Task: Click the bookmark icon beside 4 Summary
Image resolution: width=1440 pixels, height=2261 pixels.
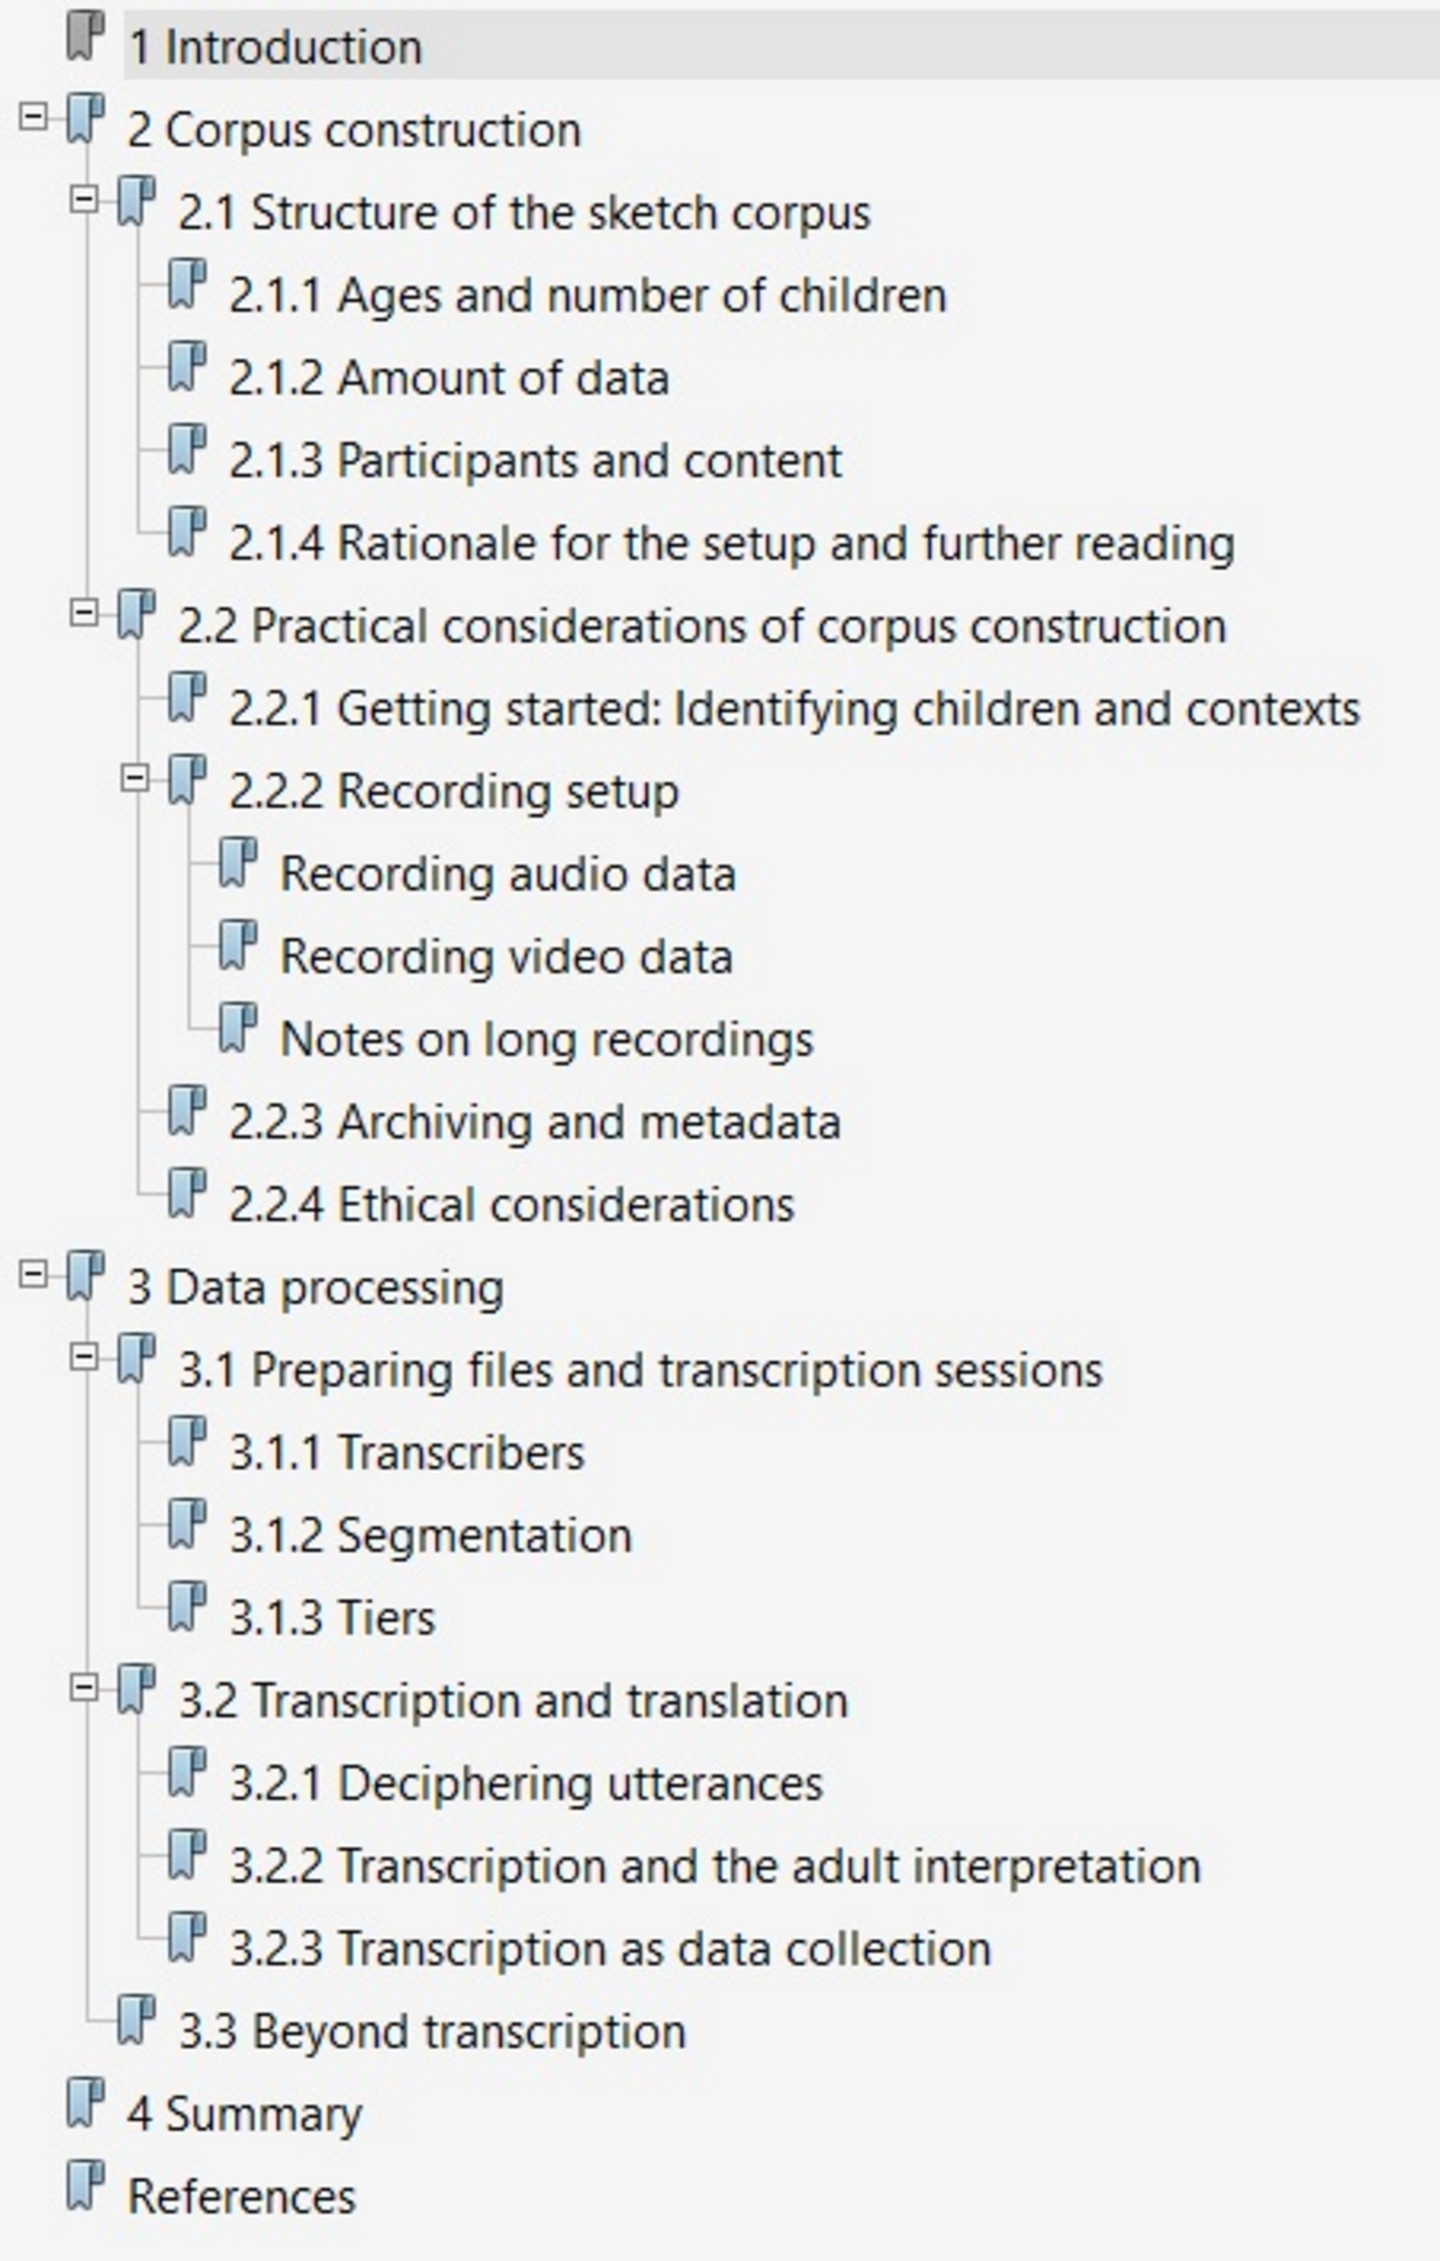Action: (86, 2103)
